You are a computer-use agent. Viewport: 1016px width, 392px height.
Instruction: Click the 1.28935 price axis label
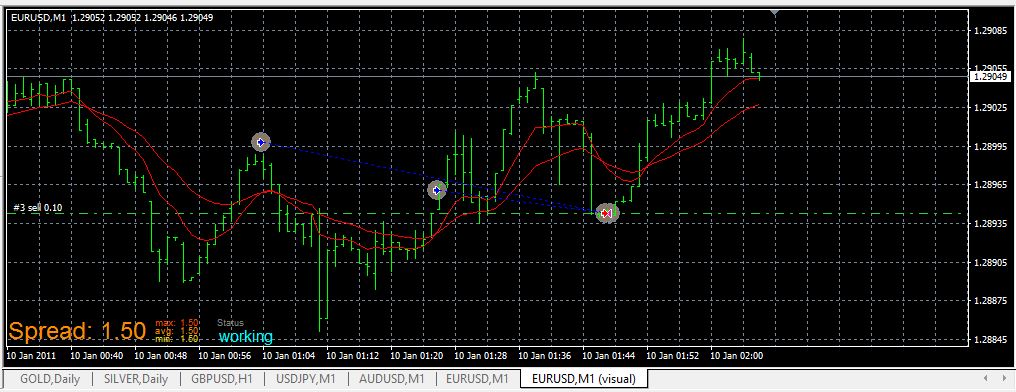pos(991,224)
